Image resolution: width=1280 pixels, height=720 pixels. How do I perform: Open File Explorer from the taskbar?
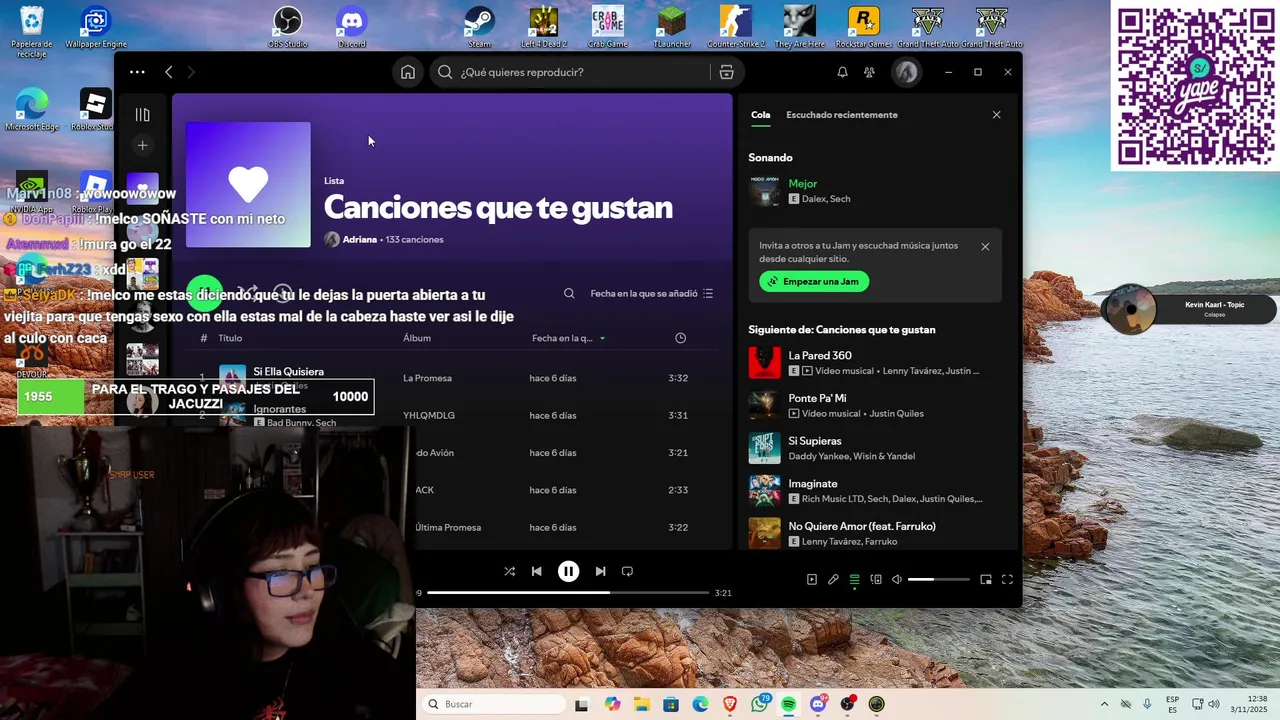coord(641,704)
